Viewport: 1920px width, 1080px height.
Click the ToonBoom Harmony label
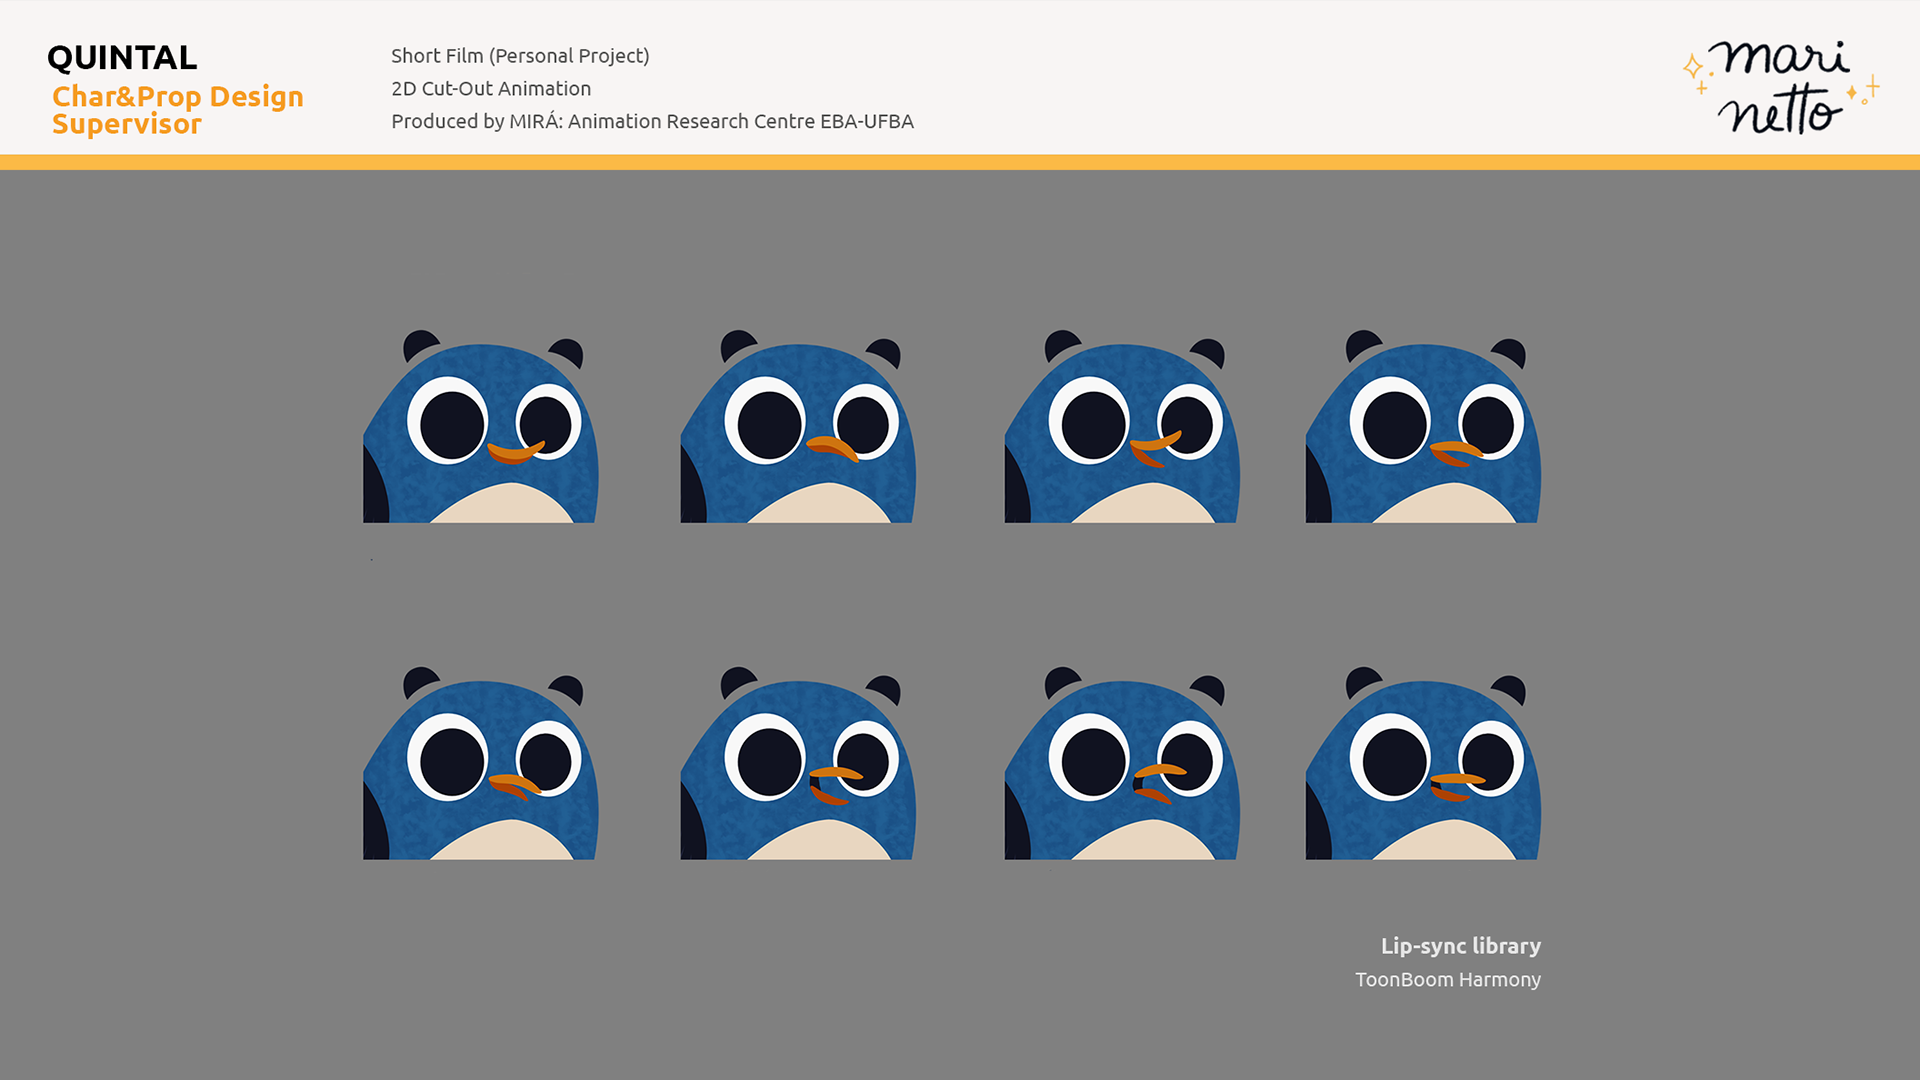tap(1447, 980)
